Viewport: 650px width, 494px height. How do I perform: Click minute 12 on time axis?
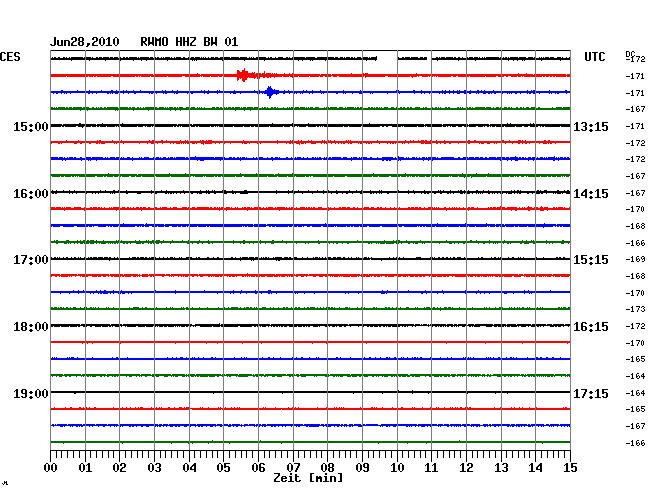point(466,468)
